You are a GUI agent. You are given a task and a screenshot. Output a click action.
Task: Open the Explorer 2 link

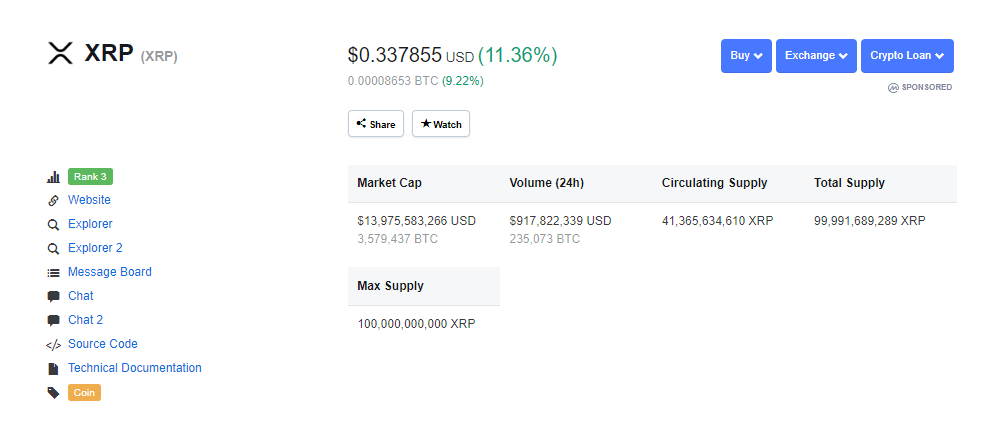96,248
